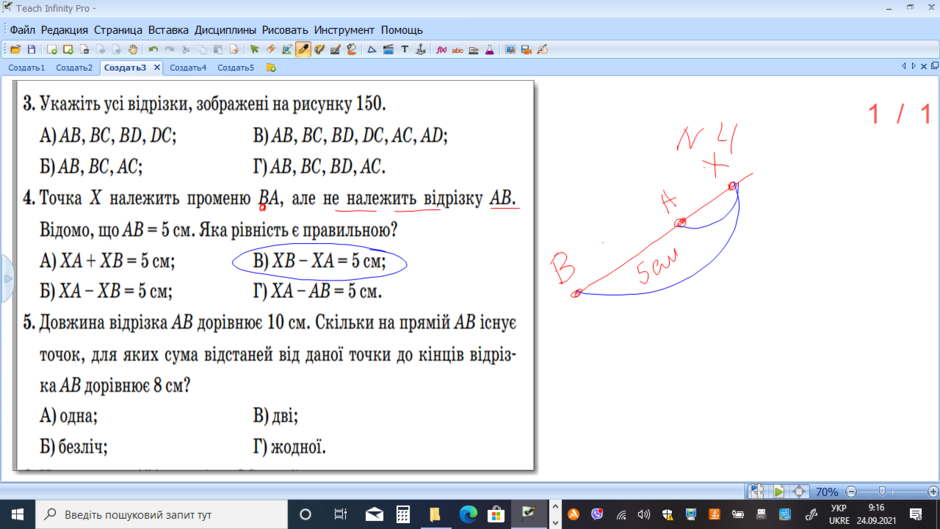This screenshot has width=940, height=529.
Task: Click answer Г) жодної
Action: pyautogui.click(x=290, y=447)
